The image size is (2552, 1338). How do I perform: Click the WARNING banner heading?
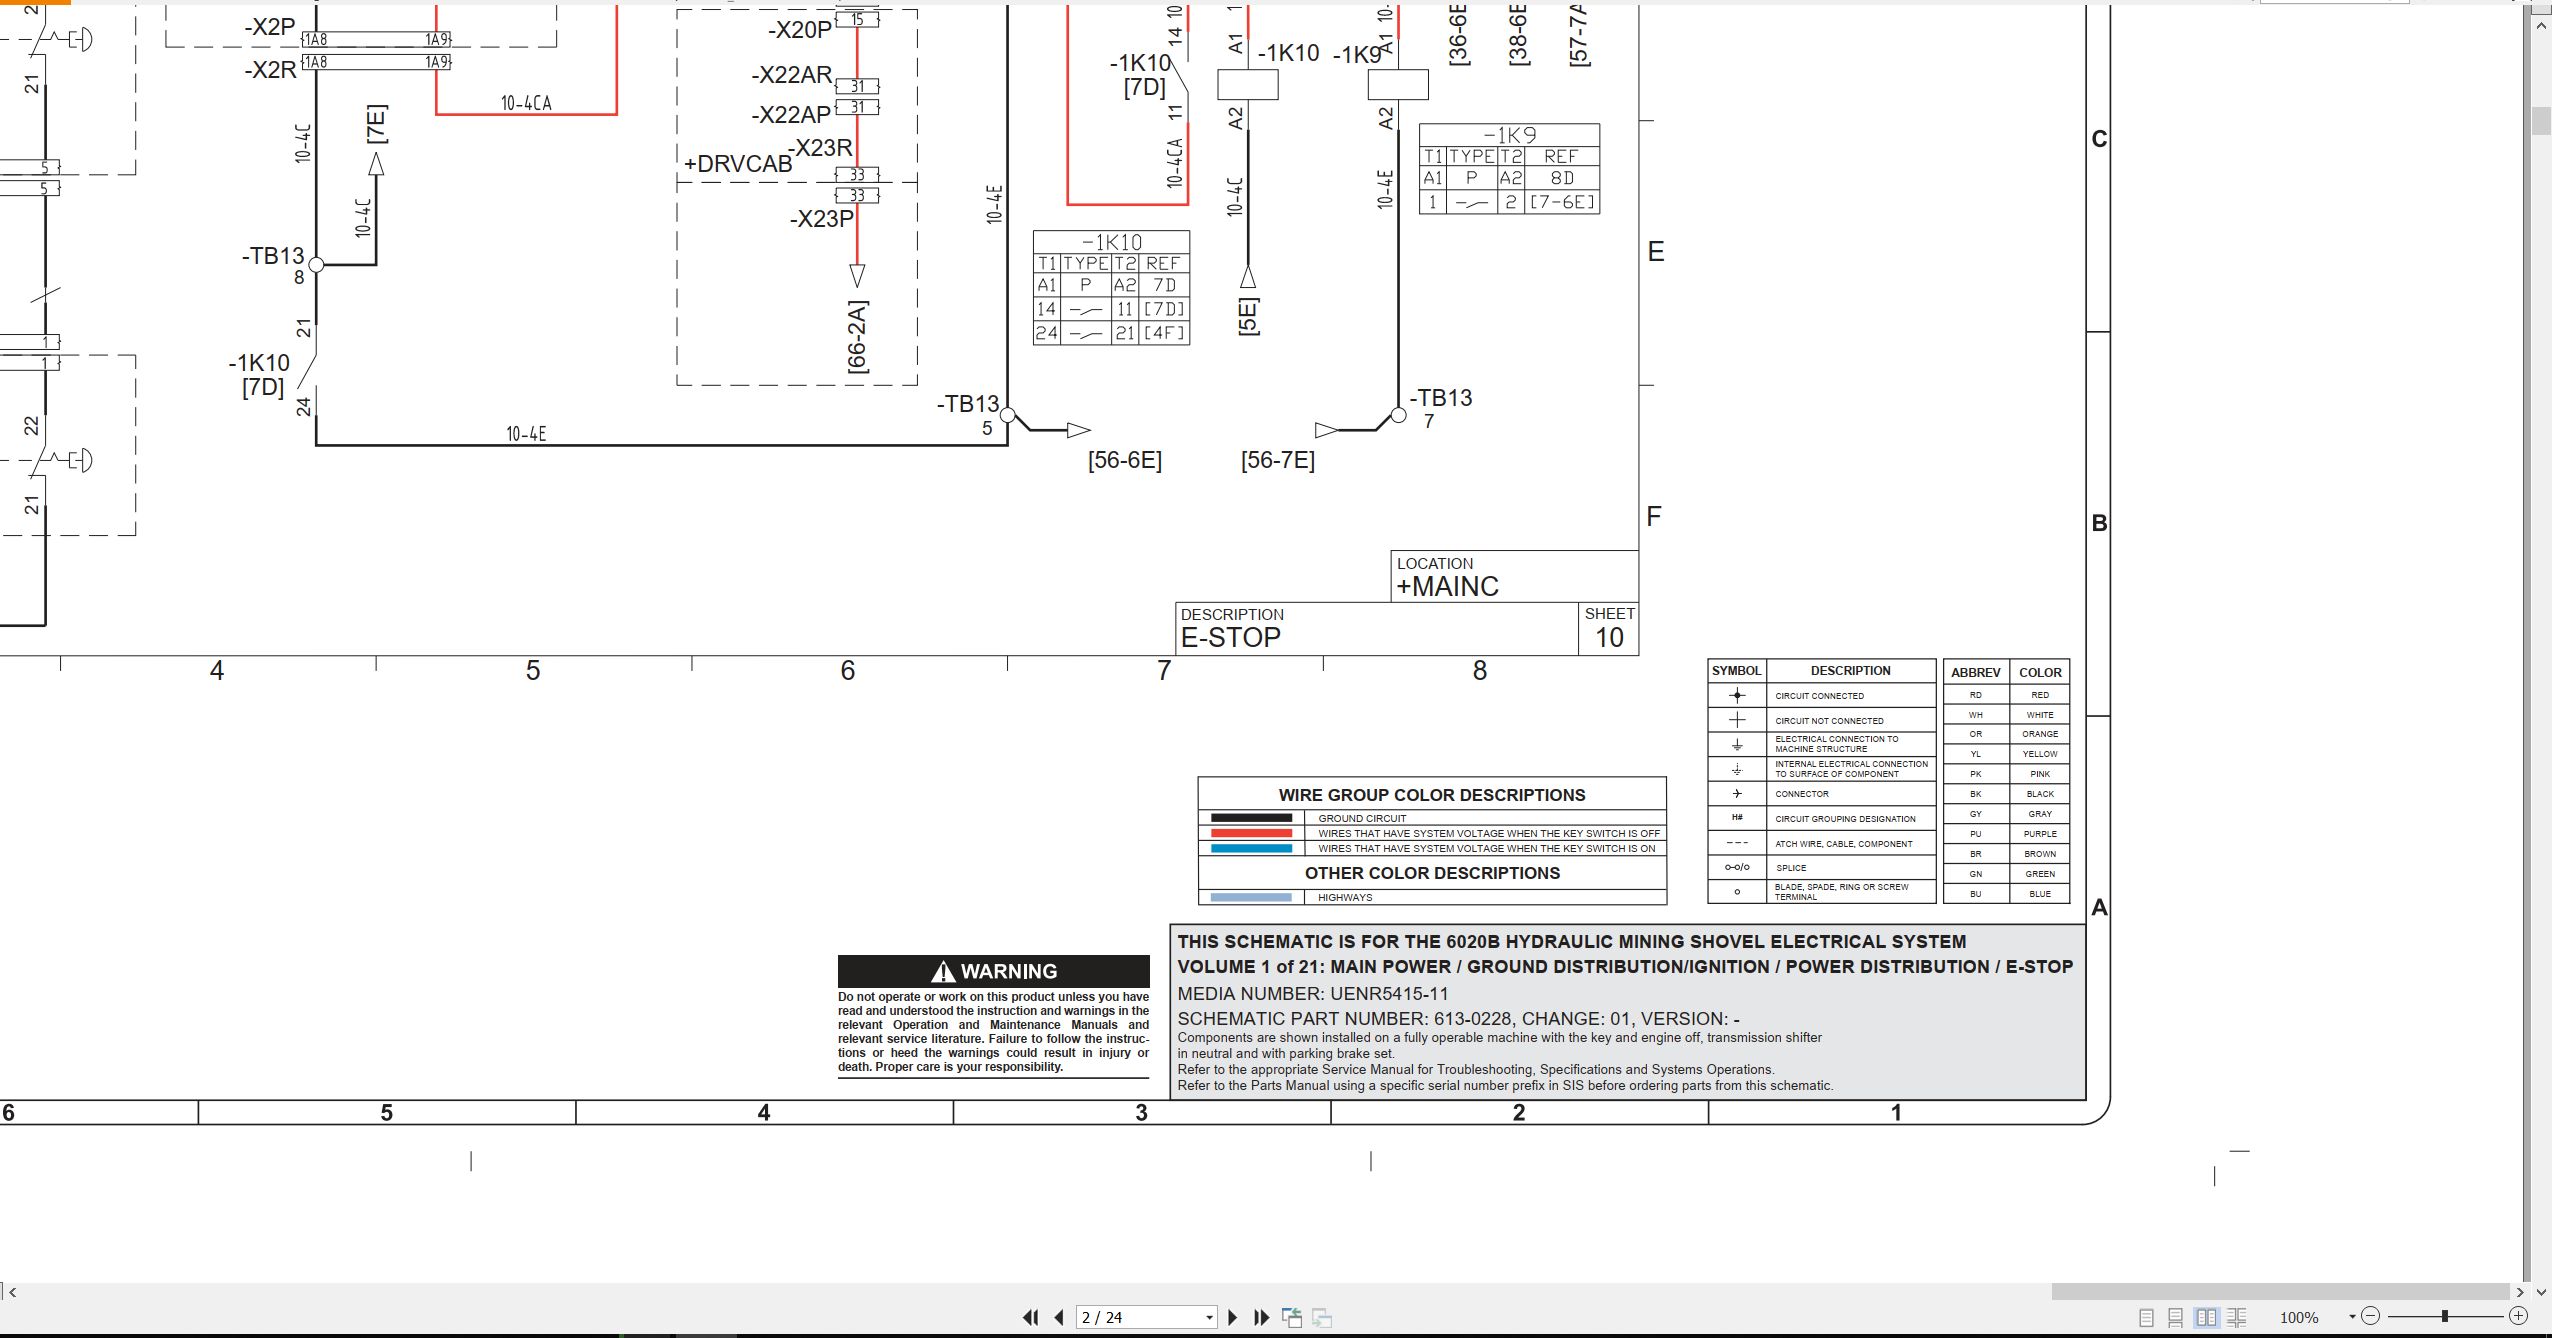pos(994,971)
